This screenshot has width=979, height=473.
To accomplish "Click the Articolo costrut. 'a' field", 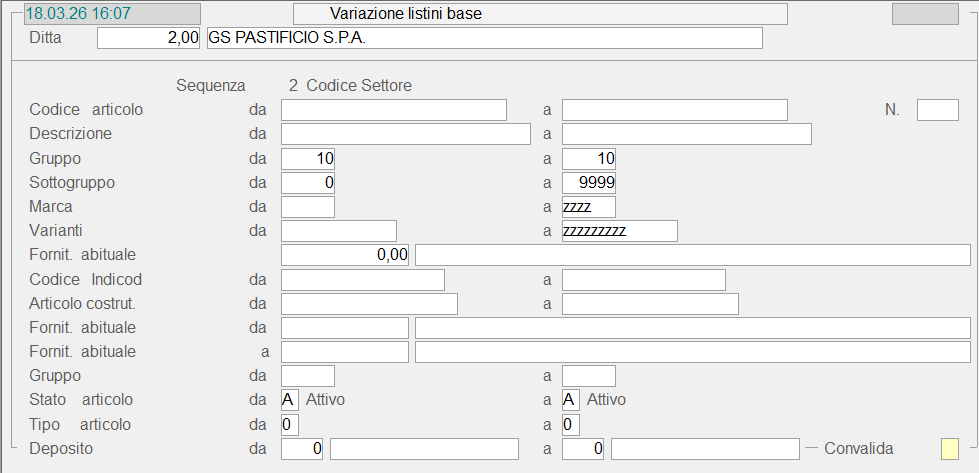I will coord(650,303).
